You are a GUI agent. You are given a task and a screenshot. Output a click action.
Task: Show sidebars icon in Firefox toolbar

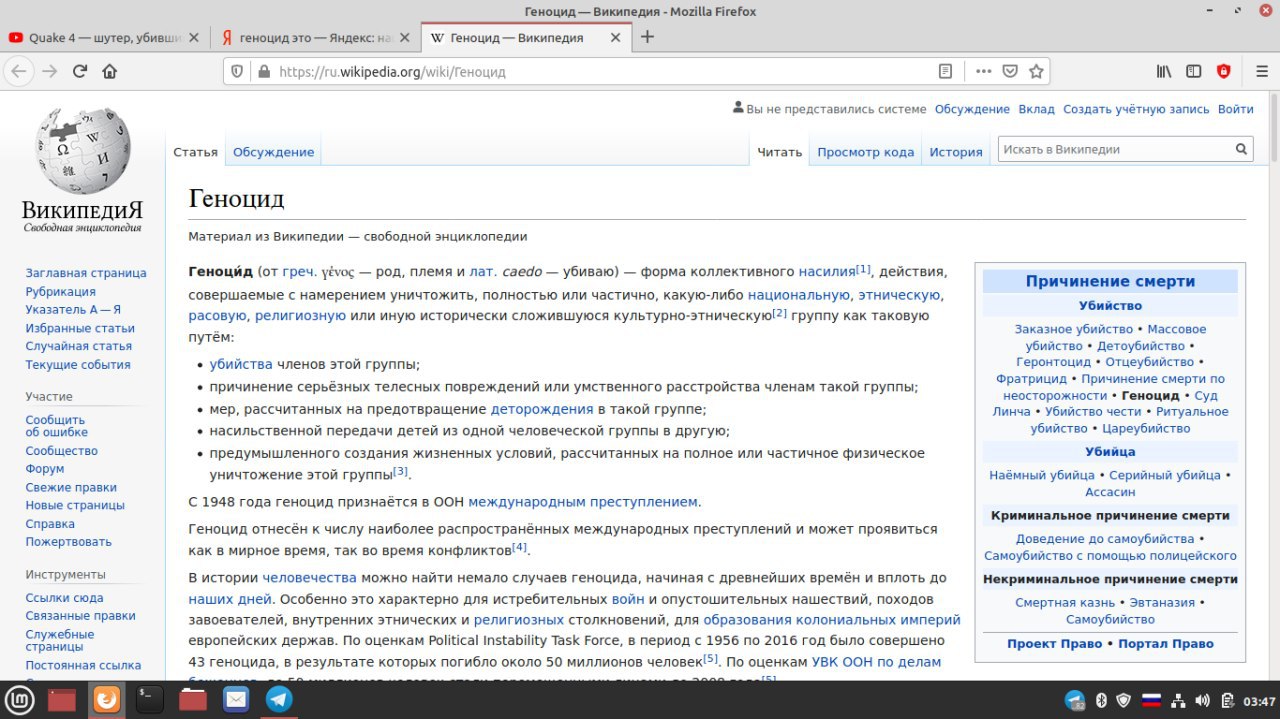(x=1193, y=71)
